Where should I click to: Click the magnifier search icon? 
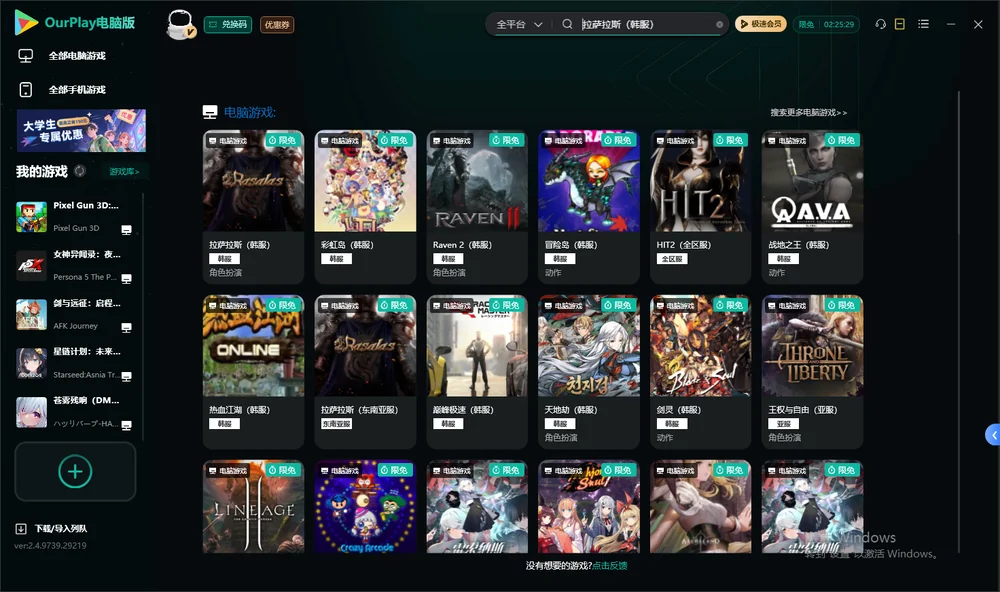567,24
